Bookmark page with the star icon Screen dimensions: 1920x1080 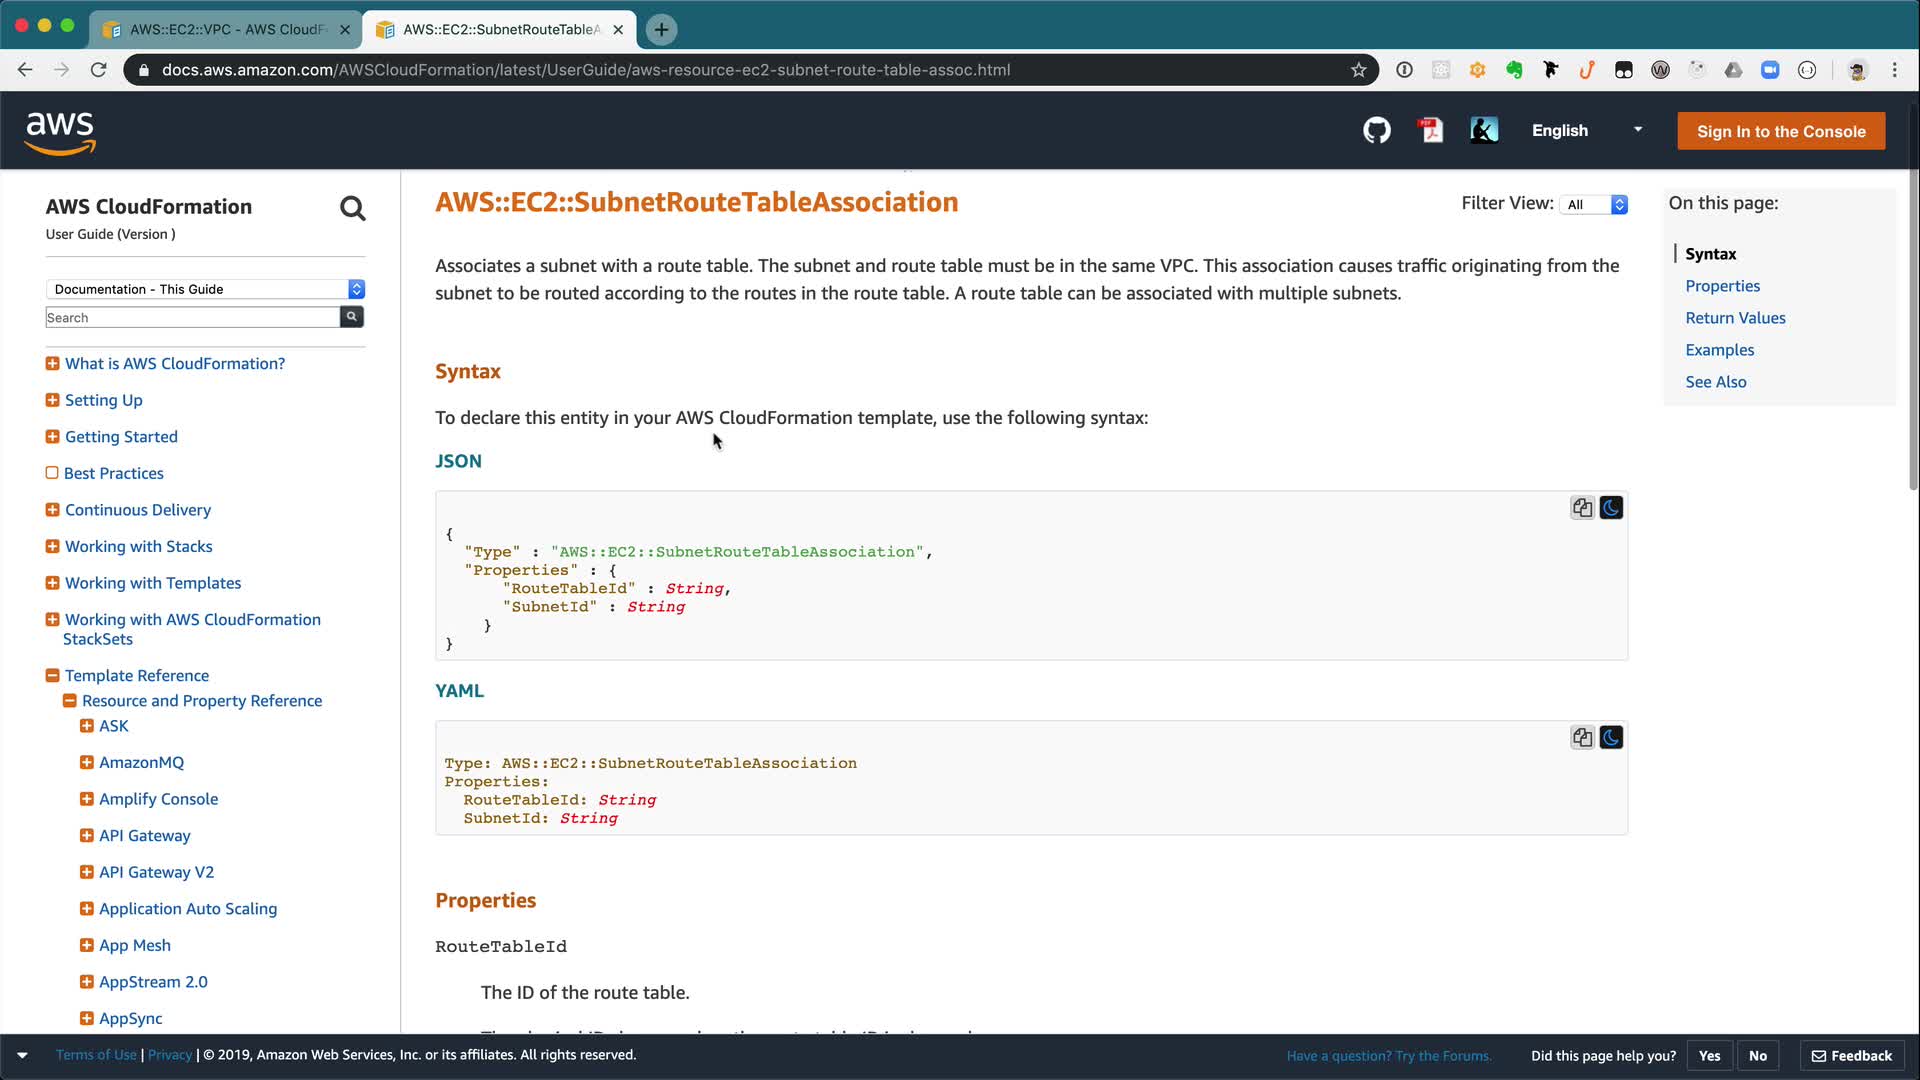(1358, 70)
